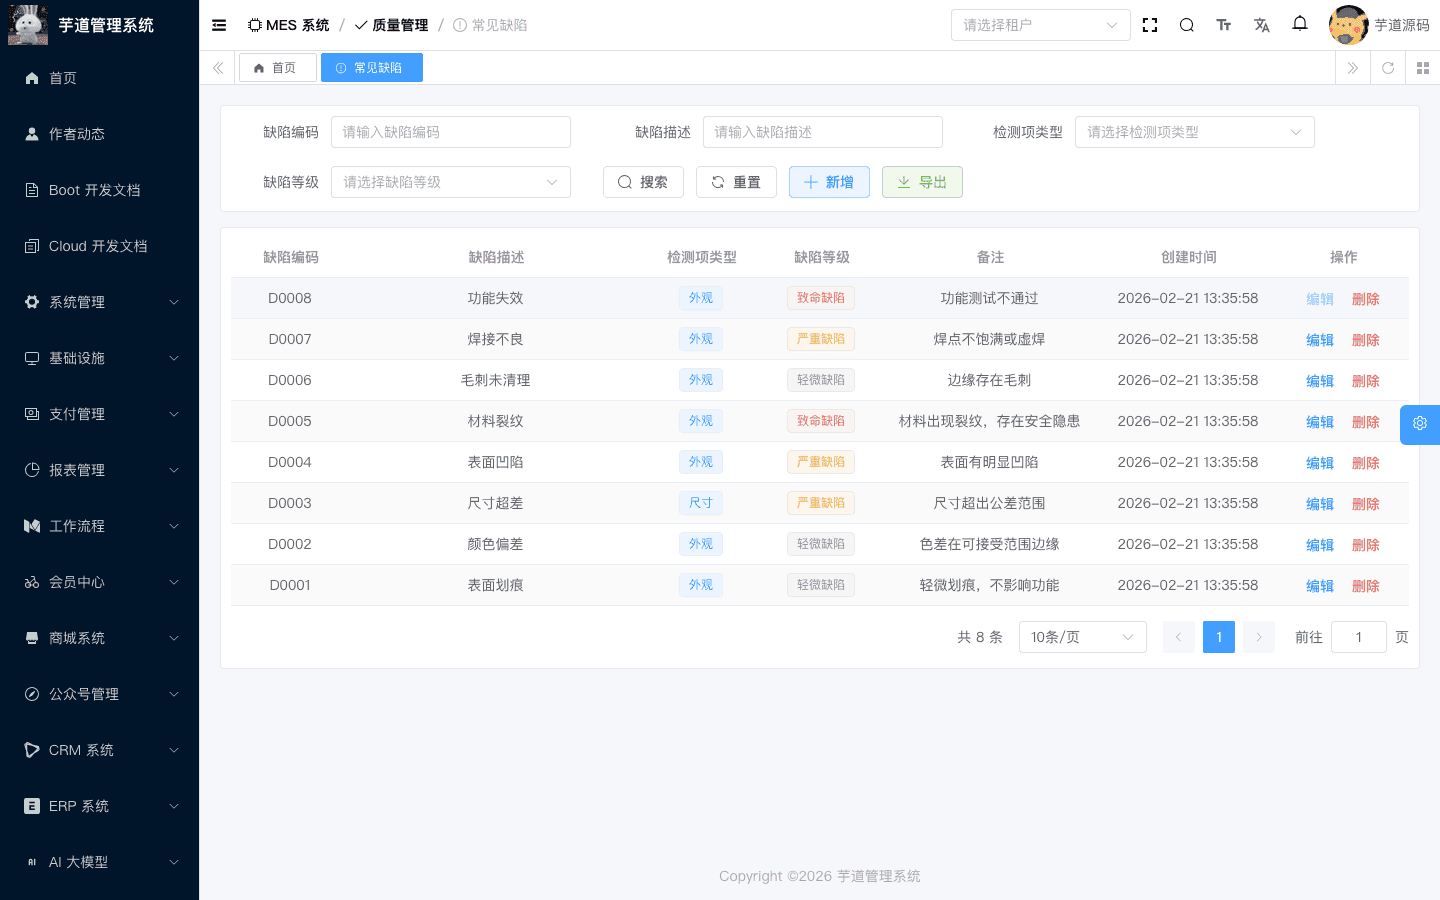The height and width of the screenshot is (900, 1440).
Task: Change page size with the 10条/页 dropdown
Action: tap(1082, 636)
